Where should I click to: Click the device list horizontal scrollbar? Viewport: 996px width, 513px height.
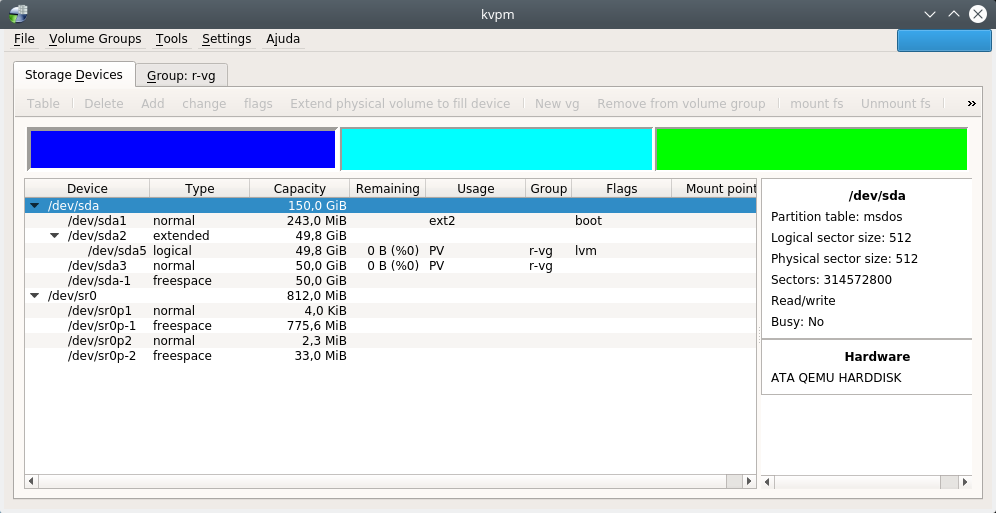390,482
